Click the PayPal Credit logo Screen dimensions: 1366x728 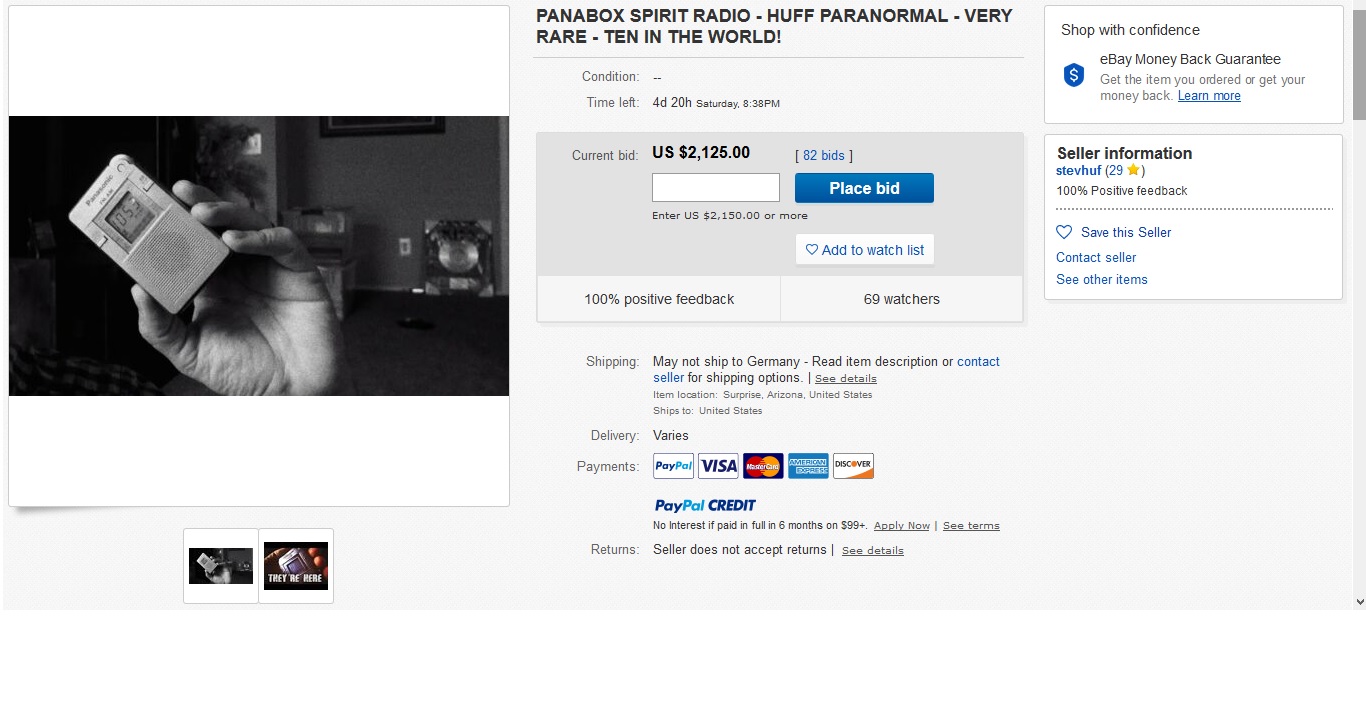coord(705,505)
